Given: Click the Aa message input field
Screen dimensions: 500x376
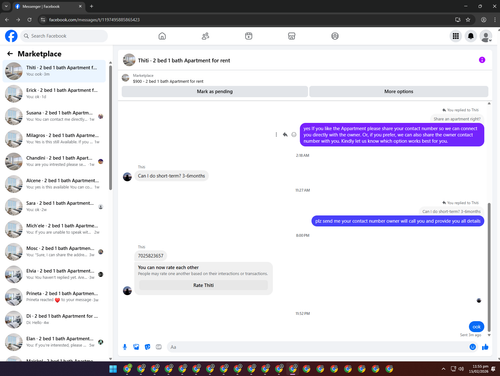Looking at the screenshot, I should (317, 347).
